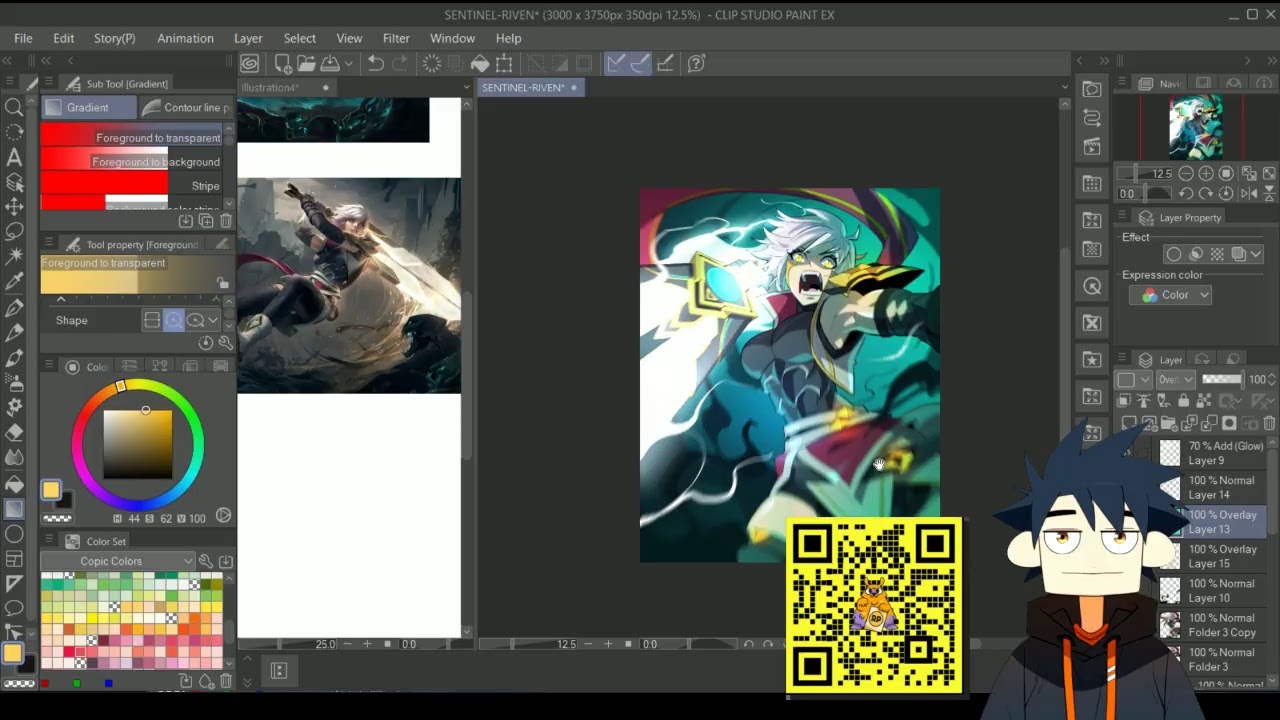The image size is (1280, 720).
Task: Select the Foreground to background gradient
Action: point(131,161)
